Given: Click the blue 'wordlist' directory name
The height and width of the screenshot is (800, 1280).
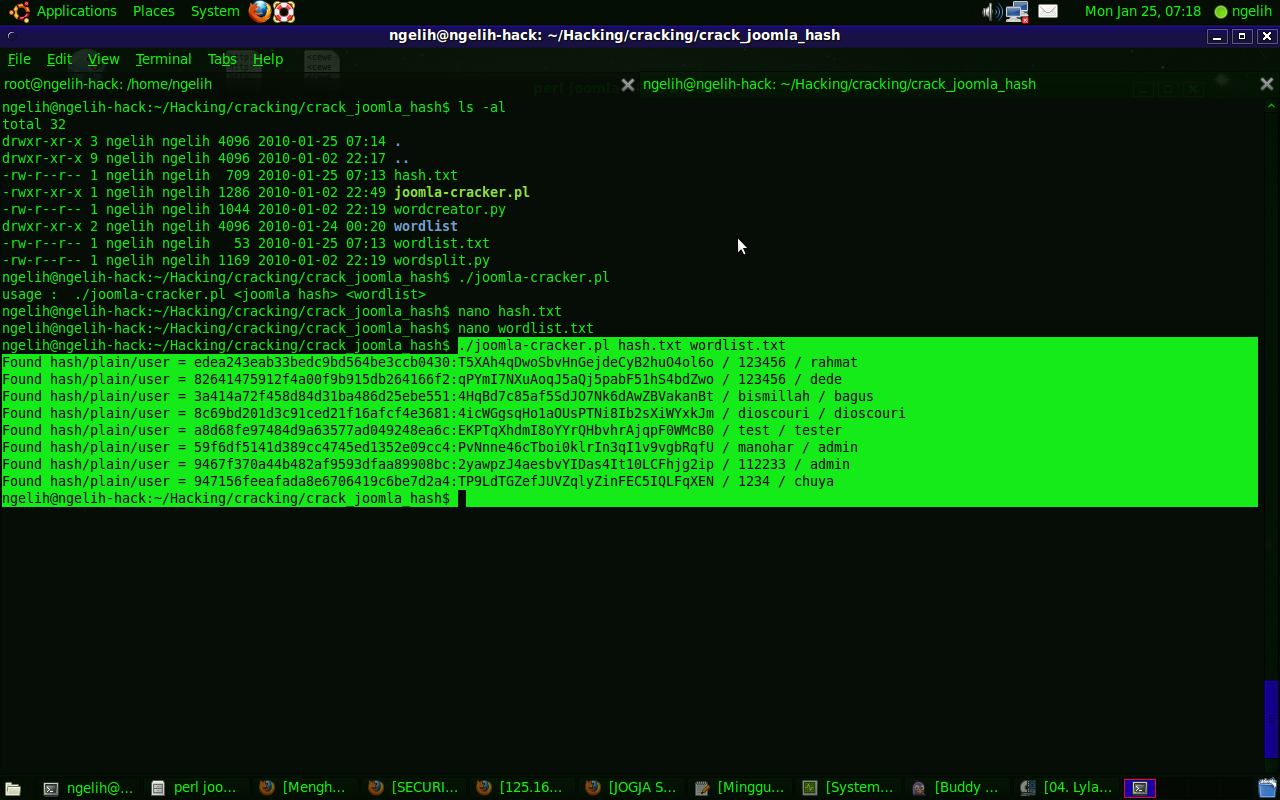Looking at the screenshot, I should [x=426, y=226].
